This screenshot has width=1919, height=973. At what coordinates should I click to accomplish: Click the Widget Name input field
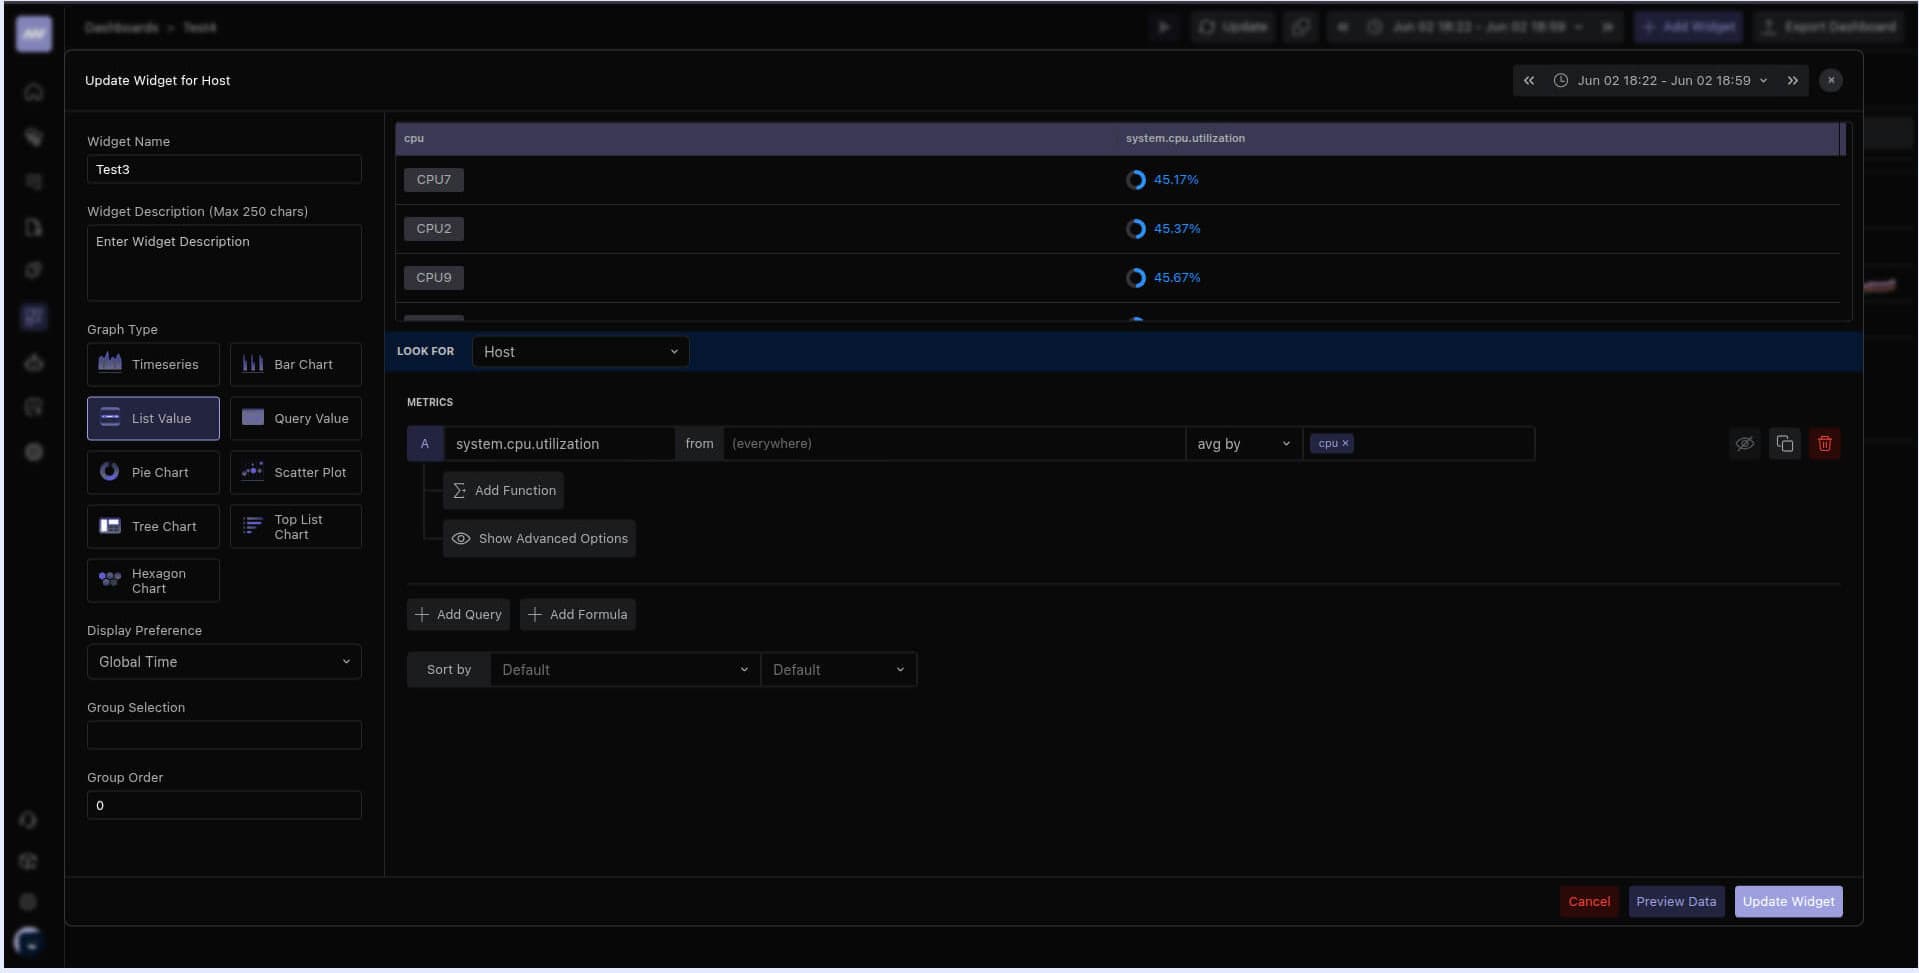[x=224, y=169]
